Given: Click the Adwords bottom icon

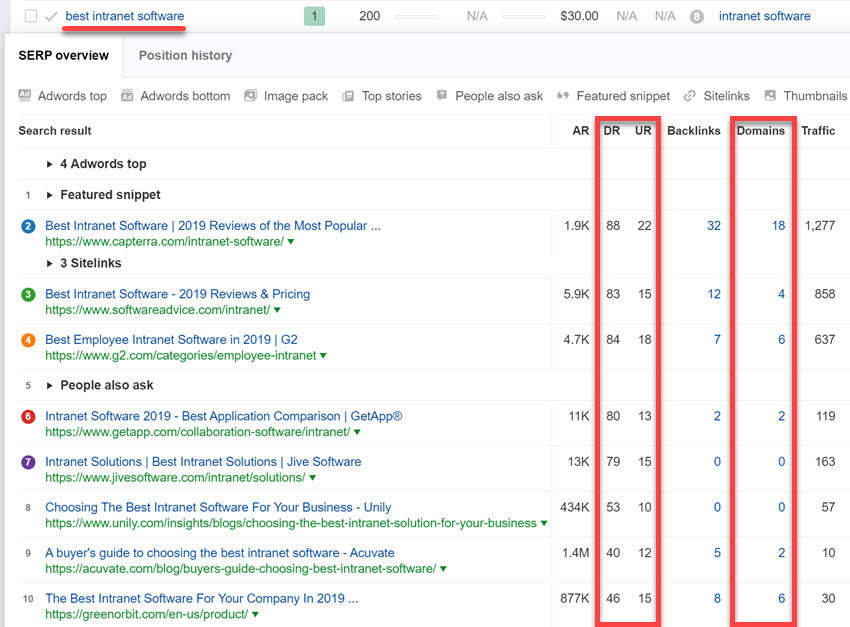Looking at the screenshot, I should (x=127, y=96).
